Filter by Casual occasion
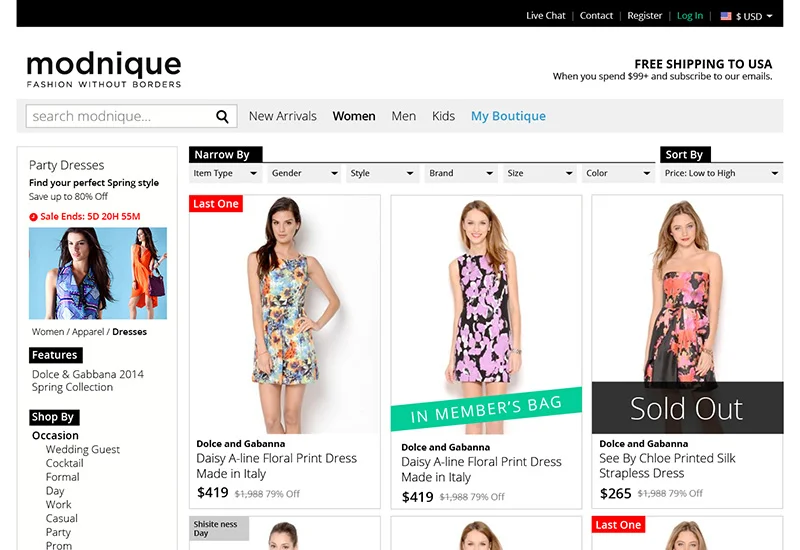The height and width of the screenshot is (550, 800). tap(62, 518)
